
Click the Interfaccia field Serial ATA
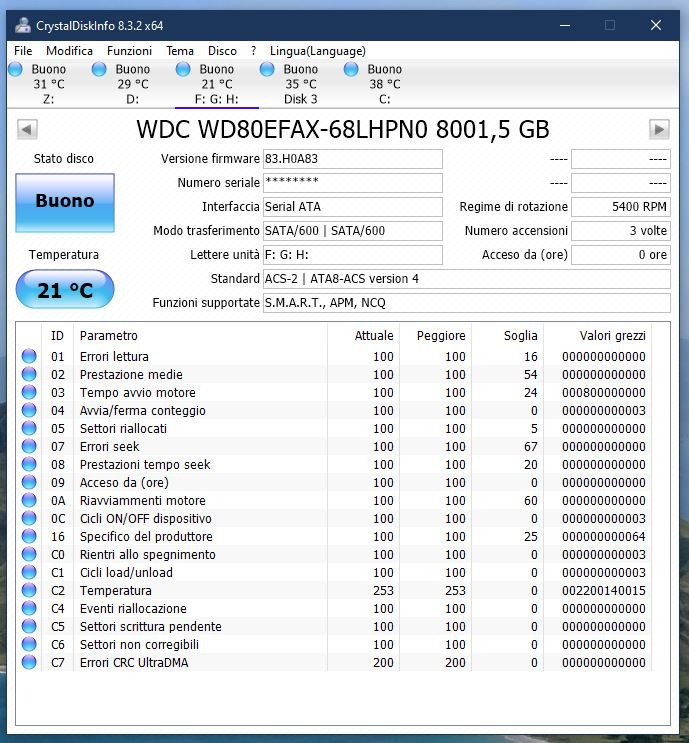coord(353,207)
